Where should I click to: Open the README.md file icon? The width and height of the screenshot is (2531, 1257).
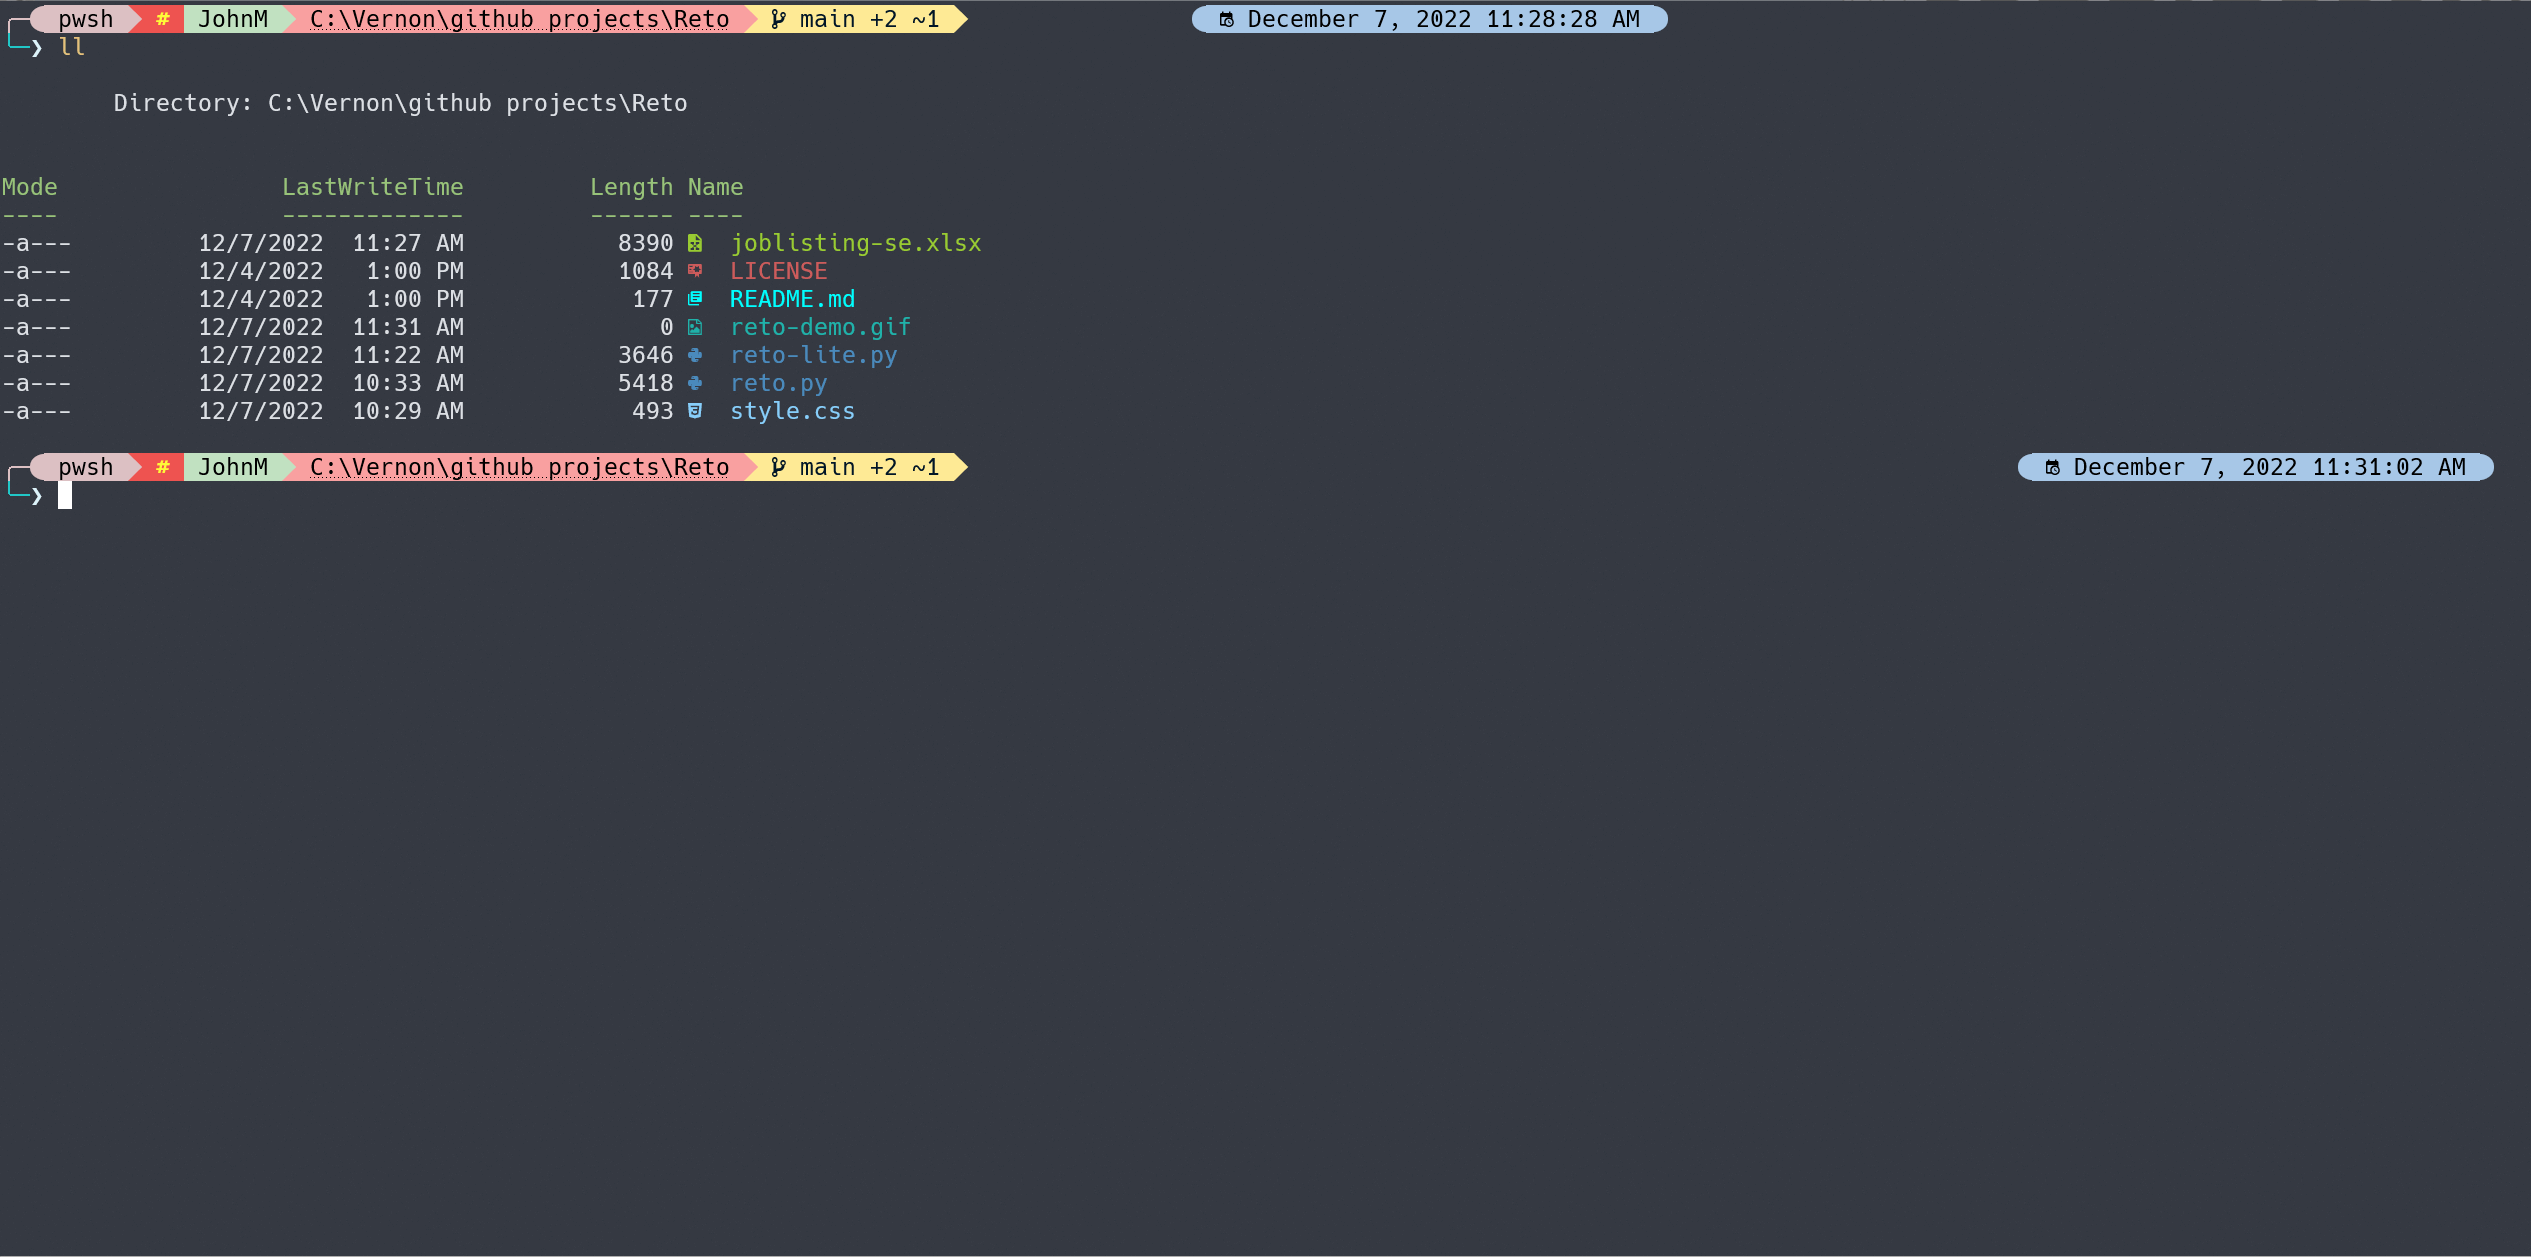pos(696,299)
